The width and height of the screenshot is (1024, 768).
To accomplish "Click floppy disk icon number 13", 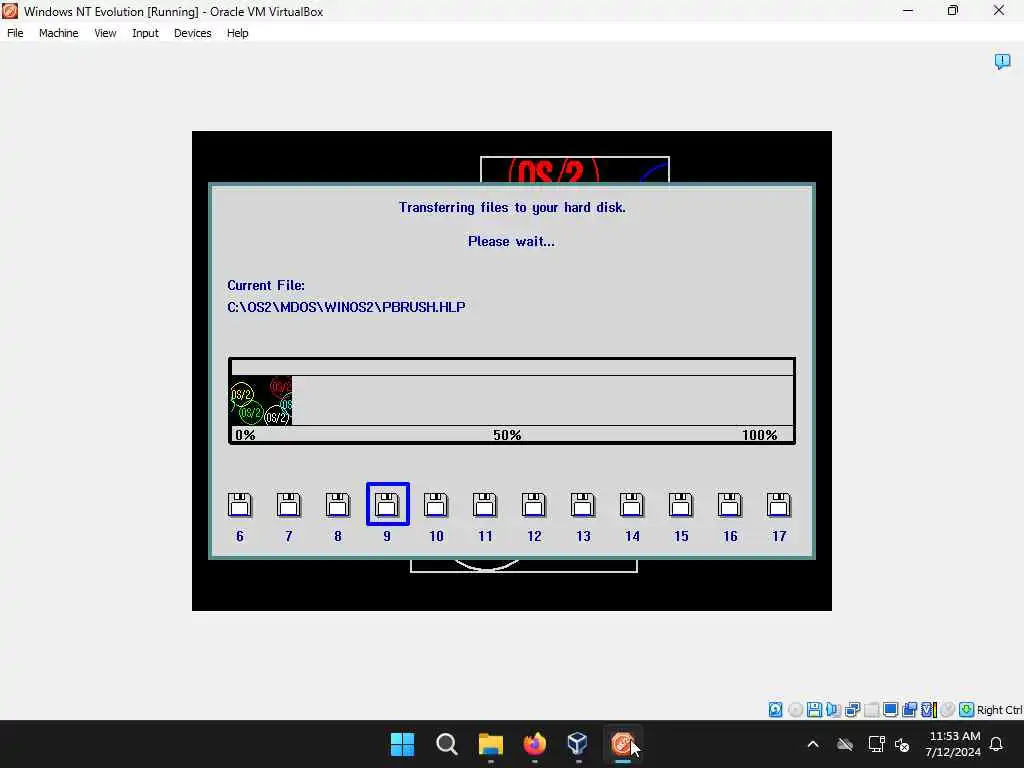I will point(583,505).
